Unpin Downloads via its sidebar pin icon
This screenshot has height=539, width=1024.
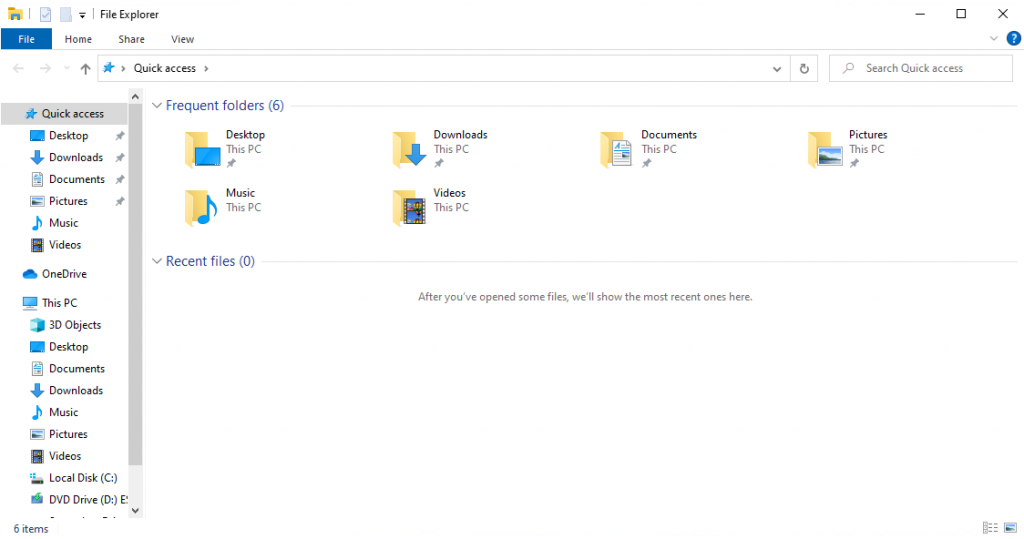click(x=120, y=157)
